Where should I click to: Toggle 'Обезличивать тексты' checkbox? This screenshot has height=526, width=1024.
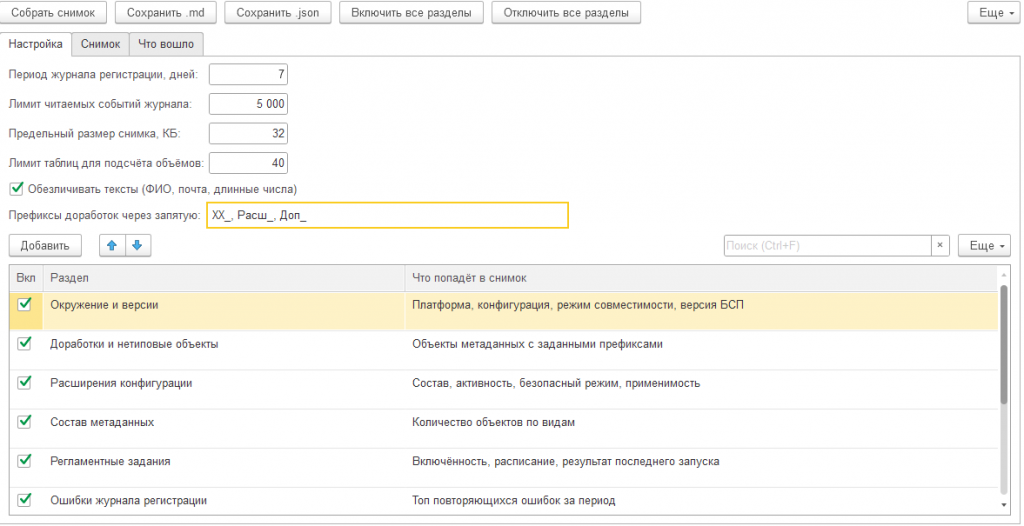[x=16, y=189]
